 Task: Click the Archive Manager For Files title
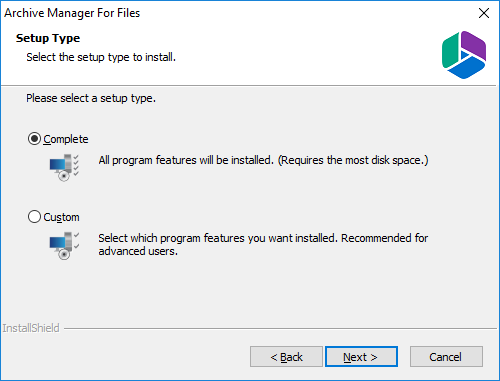[72, 13]
